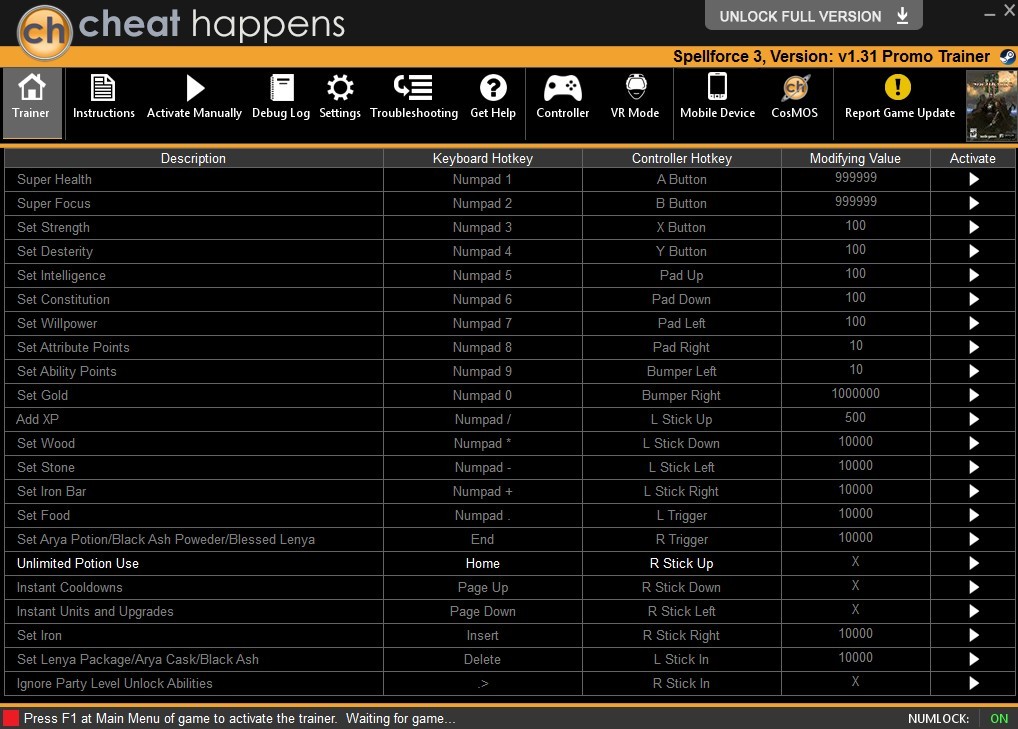1018x729 pixels.
Task: Click the Insert keyboard hotkey cell
Action: tap(482, 636)
